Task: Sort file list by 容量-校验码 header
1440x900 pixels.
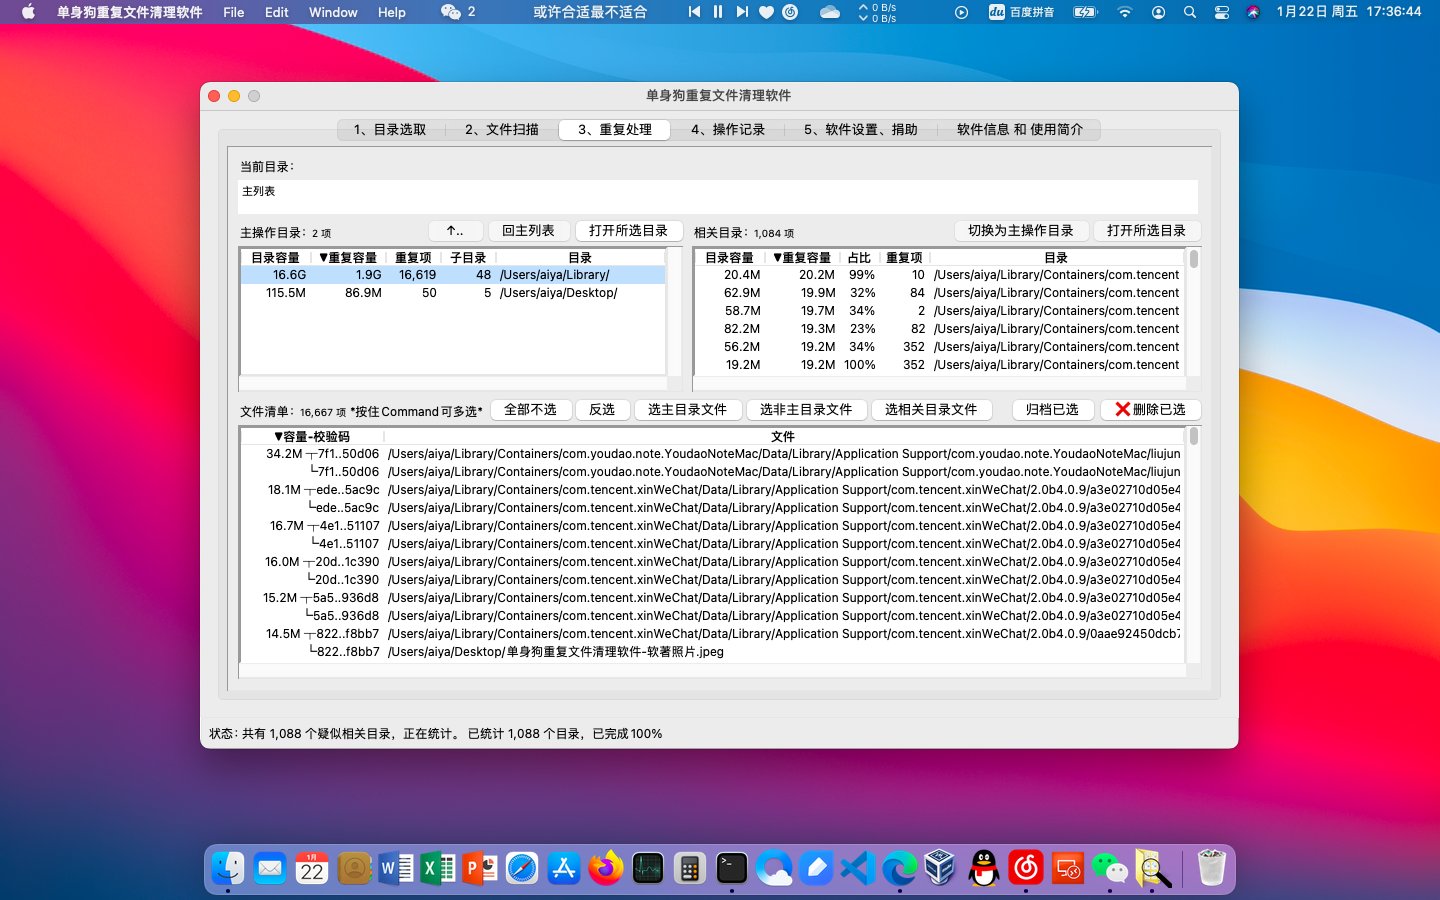Action: pyautogui.click(x=312, y=437)
